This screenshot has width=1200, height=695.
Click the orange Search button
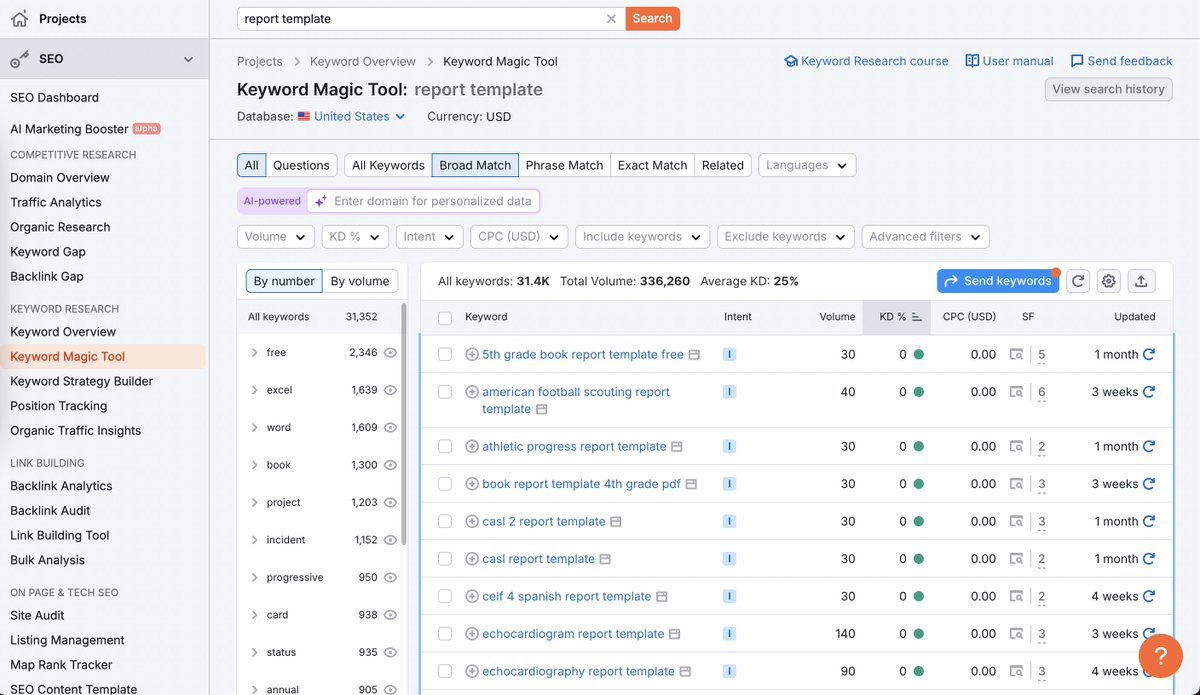coord(652,18)
